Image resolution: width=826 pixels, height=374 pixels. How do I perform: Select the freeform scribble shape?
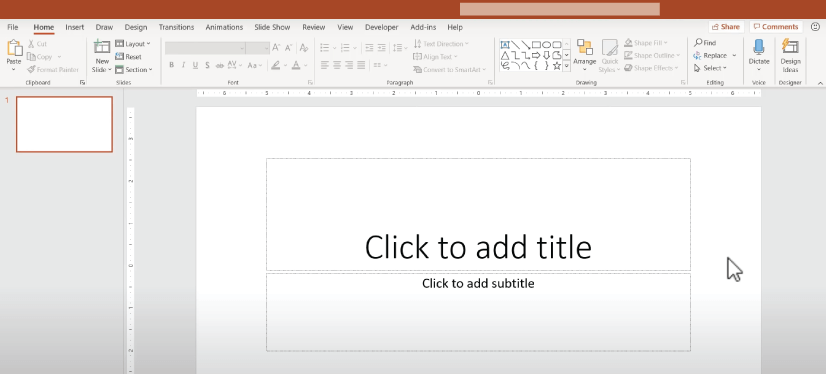click(505, 66)
